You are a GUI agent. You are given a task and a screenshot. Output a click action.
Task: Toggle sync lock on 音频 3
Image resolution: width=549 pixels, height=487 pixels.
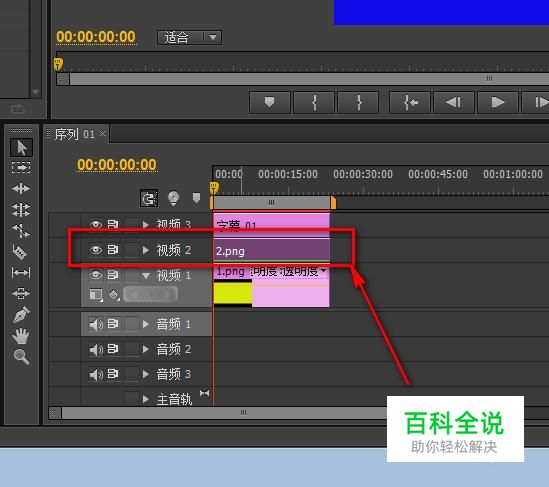tap(112, 374)
